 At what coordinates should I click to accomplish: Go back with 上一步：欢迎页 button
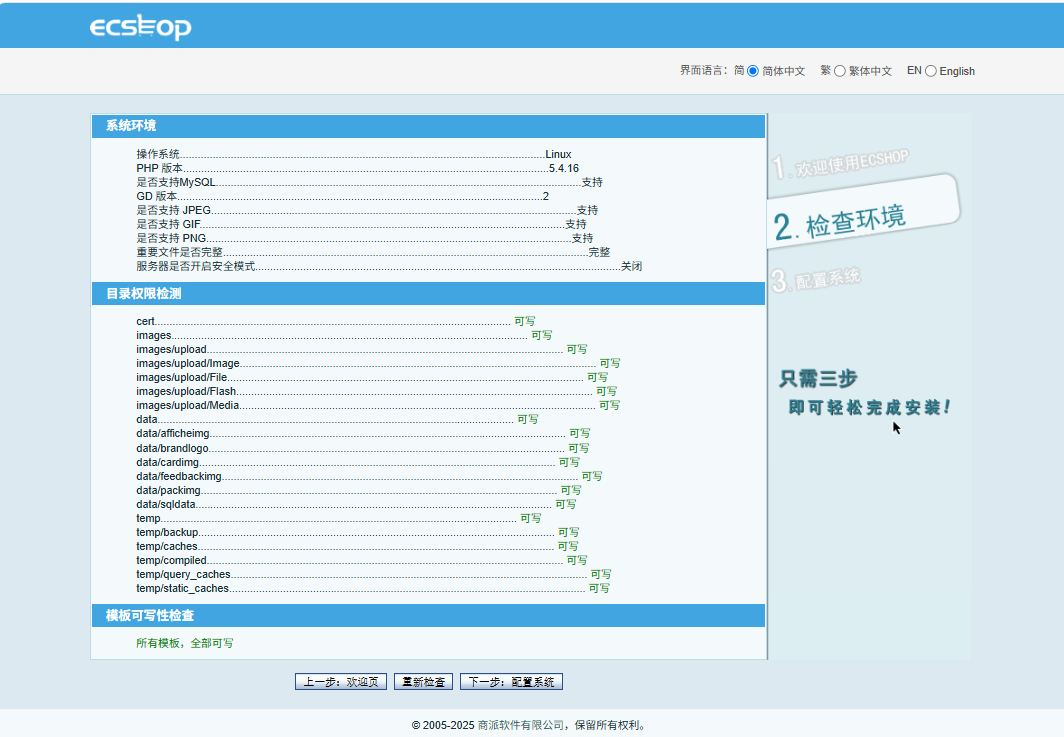(341, 681)
